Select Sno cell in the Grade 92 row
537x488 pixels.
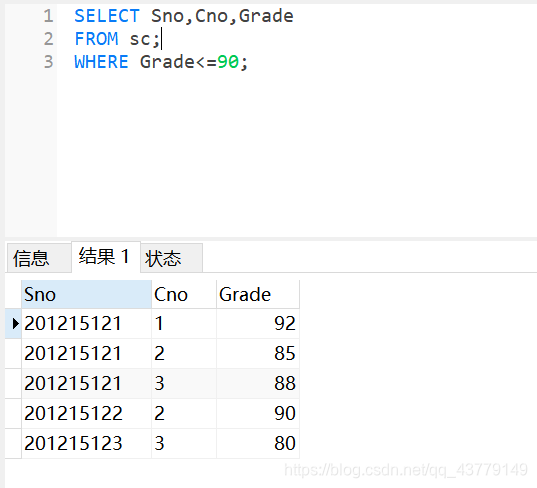[x=86, y=323]
